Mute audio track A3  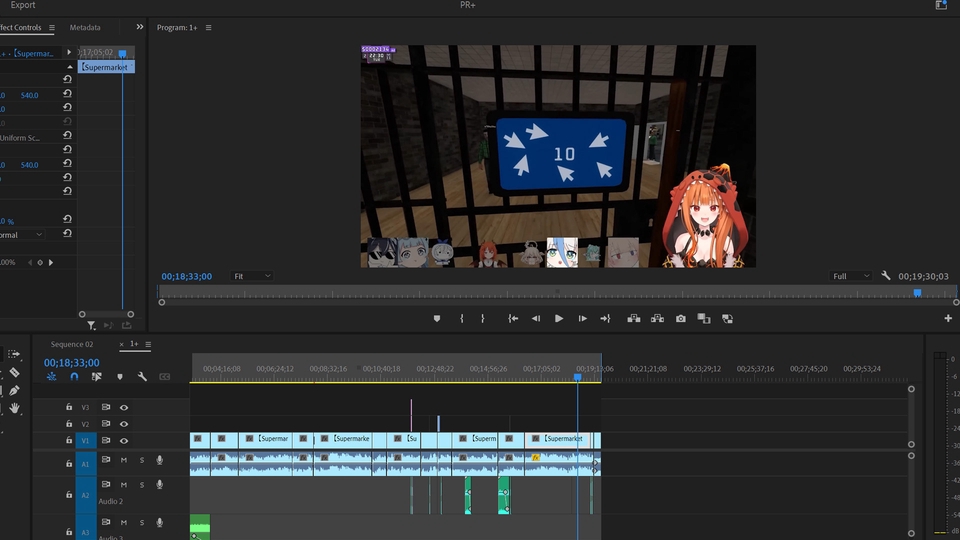pos(124,522)
